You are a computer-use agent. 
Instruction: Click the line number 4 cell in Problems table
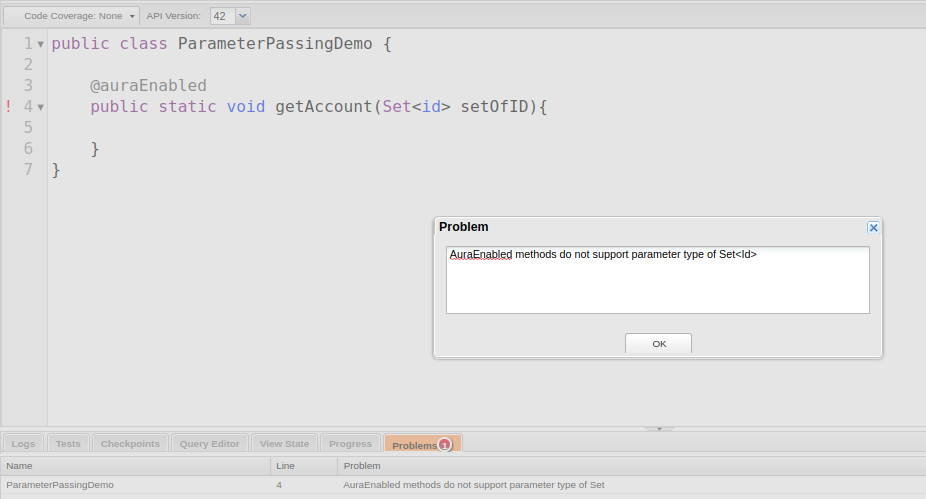[x=304, y=485]
